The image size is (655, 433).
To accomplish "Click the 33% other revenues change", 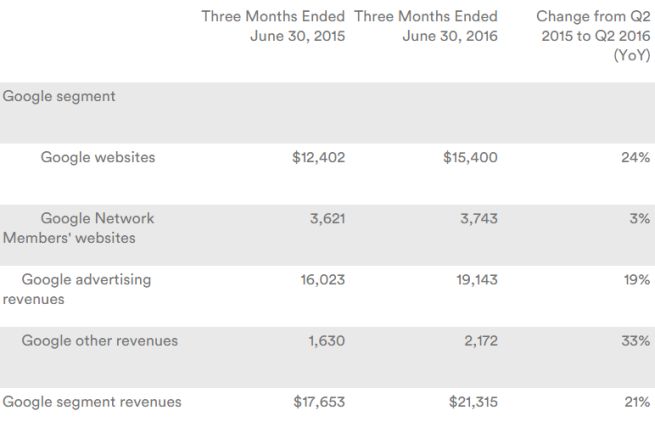I will (636, 341).
